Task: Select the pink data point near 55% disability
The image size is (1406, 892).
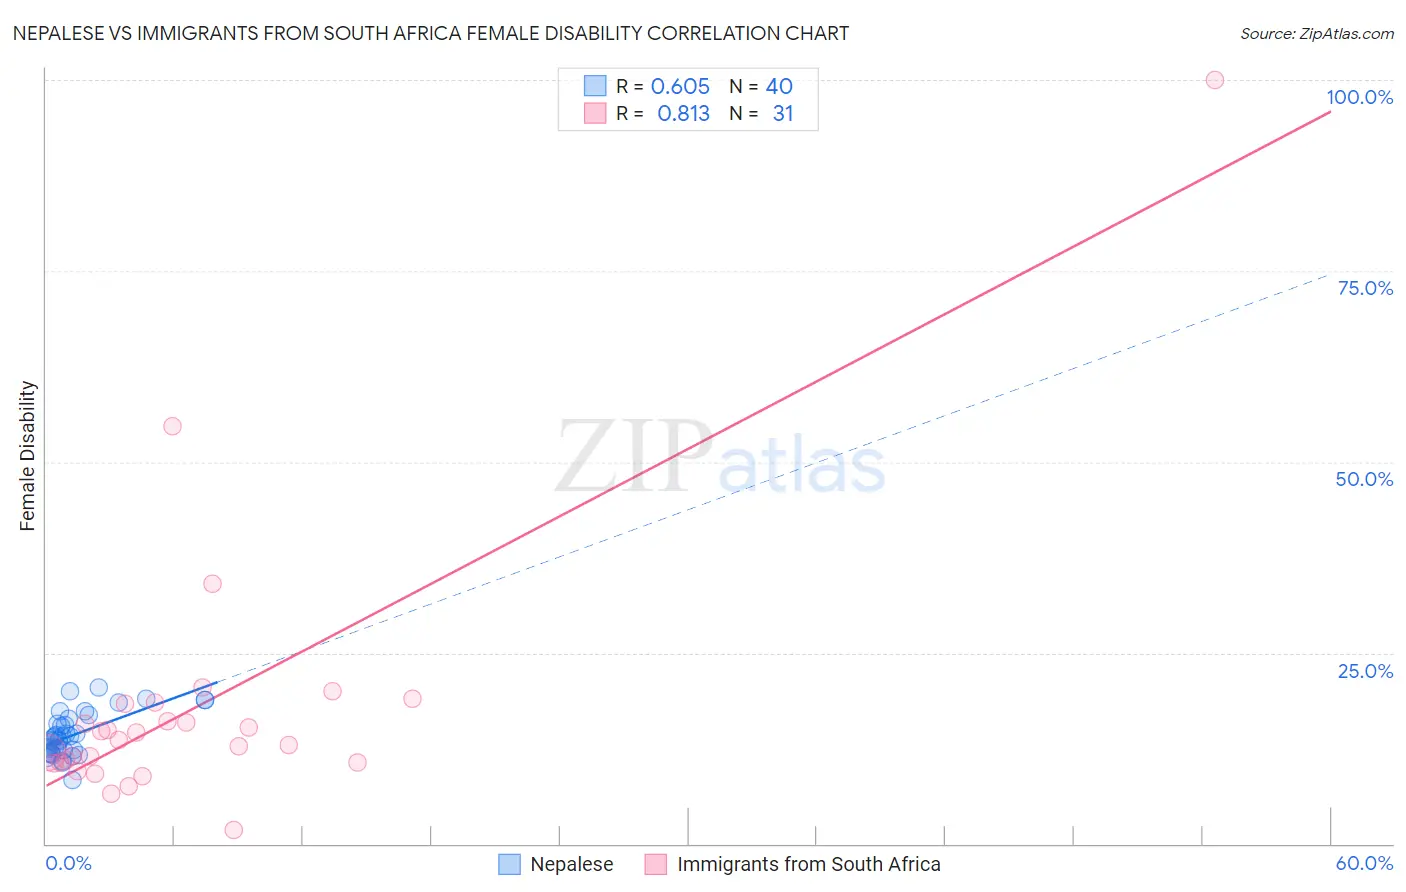Action: 172,426
